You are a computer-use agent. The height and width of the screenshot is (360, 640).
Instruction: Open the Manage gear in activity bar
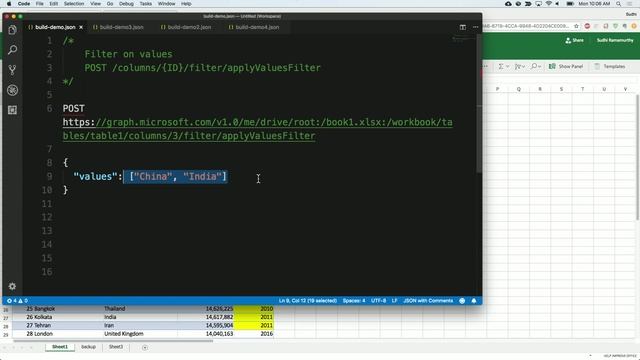pyautogui.click(x=12, y=286)
